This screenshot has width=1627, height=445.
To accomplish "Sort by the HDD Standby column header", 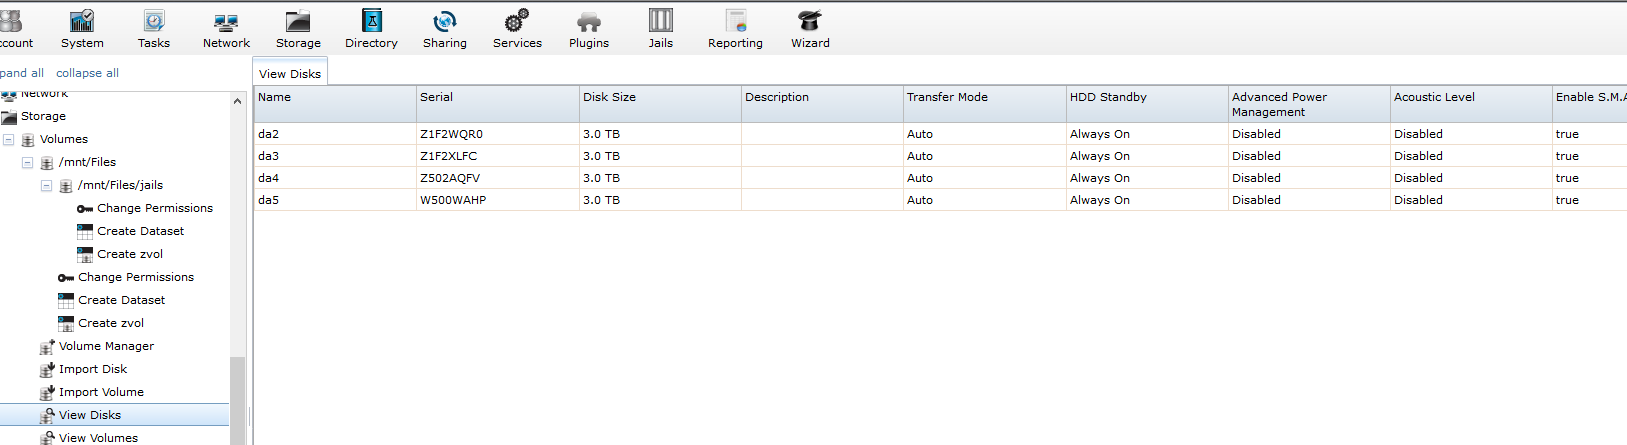I will (1147, 104).
